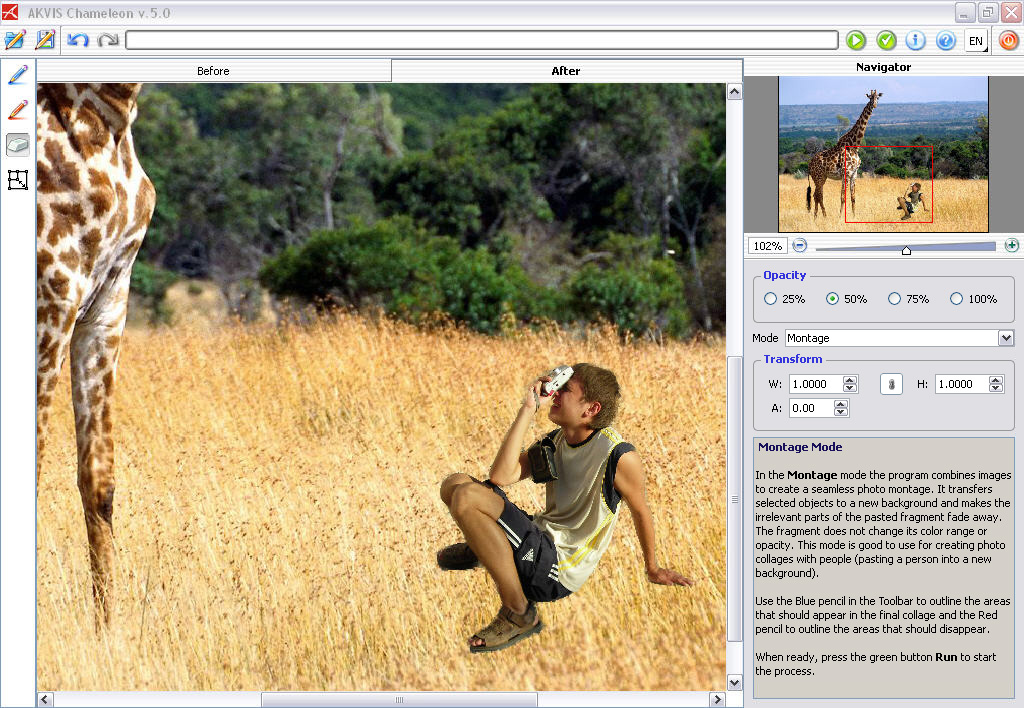Increase the angle A value
Screen dimensions: 1024x708
tap(841, 404)
